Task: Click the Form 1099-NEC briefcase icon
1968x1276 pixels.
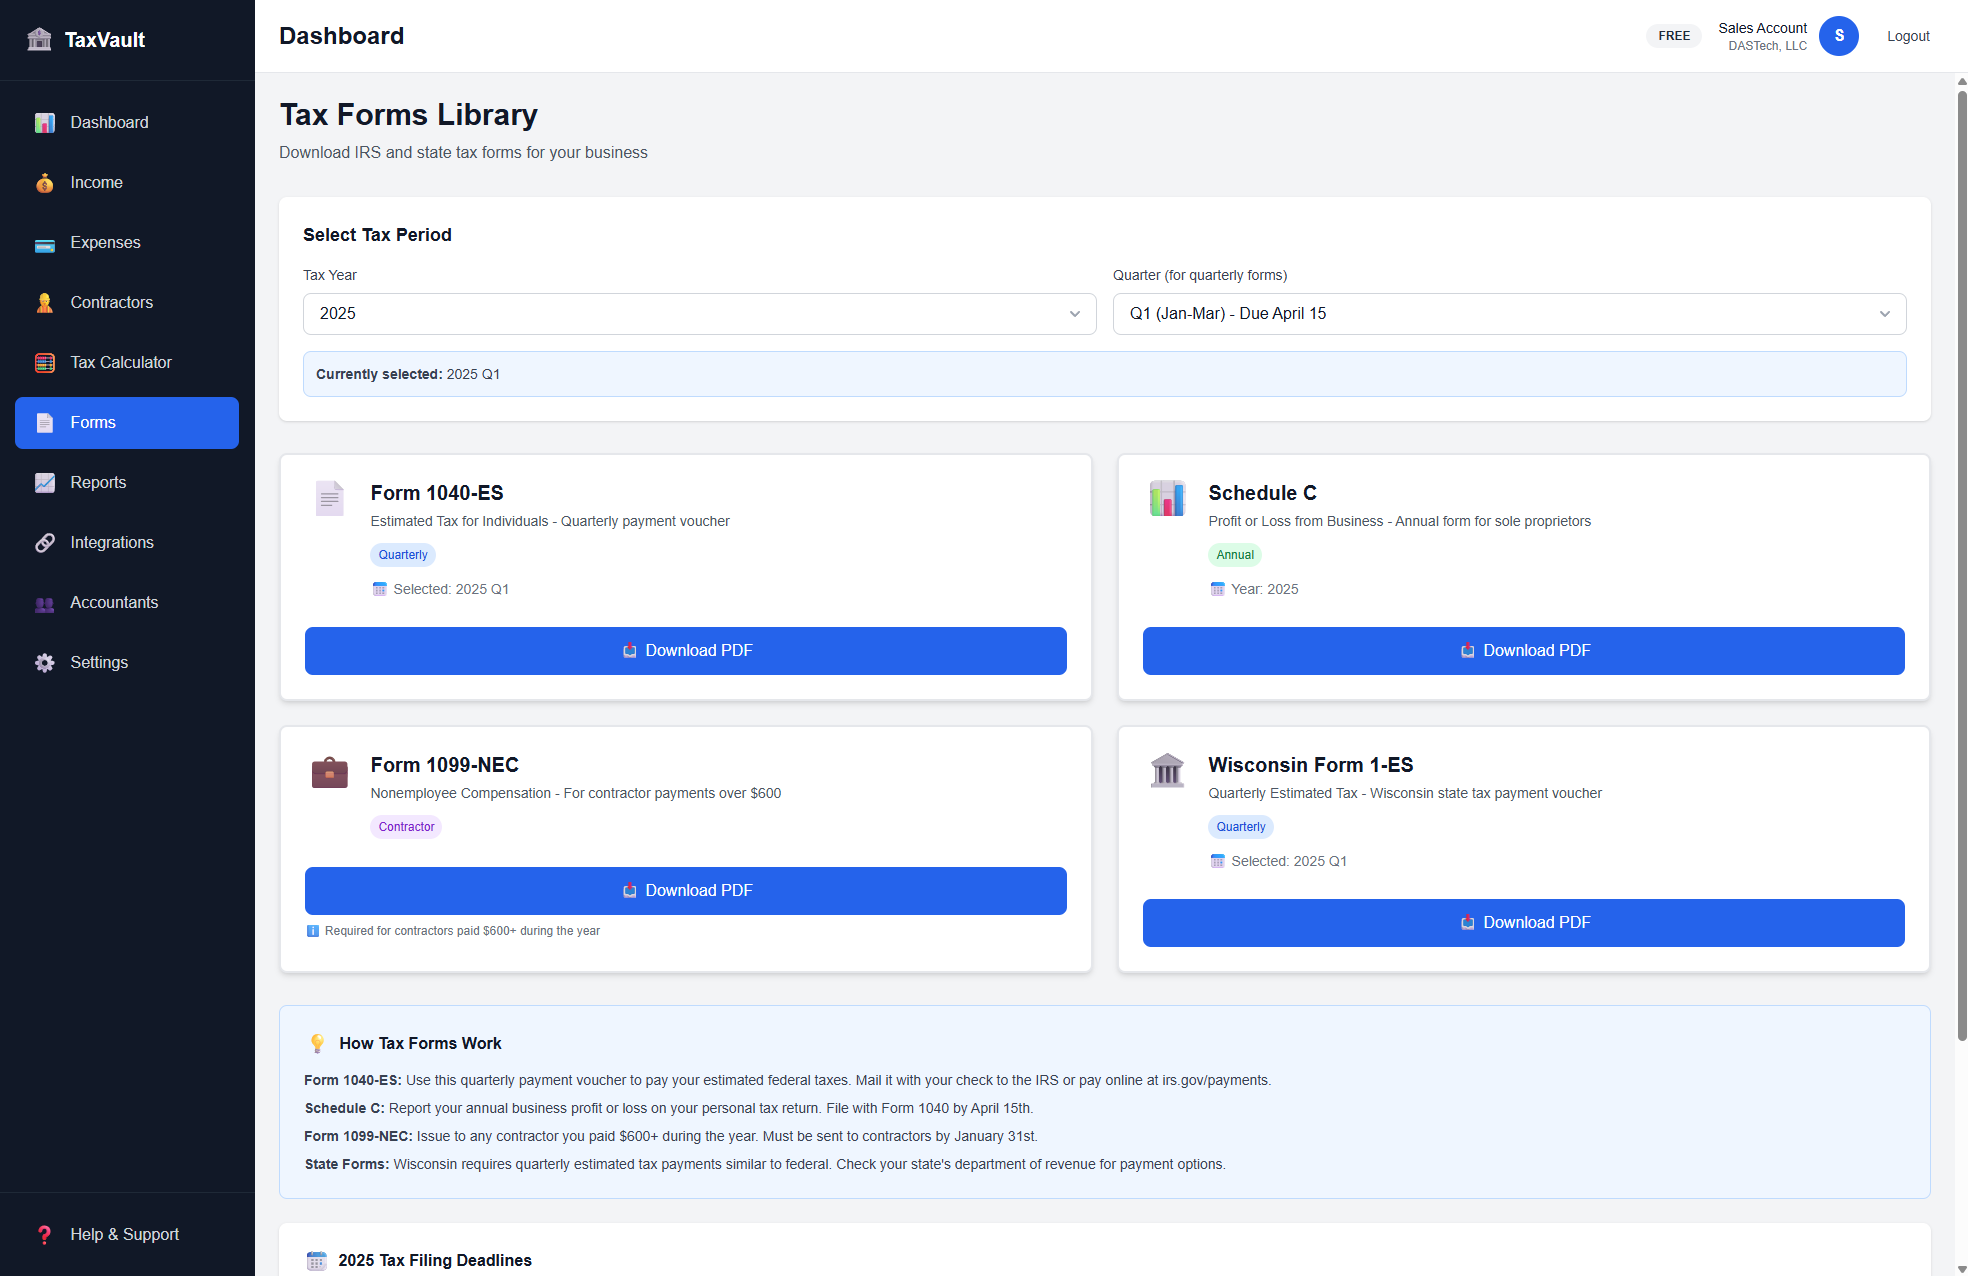Action: point(329,772)
